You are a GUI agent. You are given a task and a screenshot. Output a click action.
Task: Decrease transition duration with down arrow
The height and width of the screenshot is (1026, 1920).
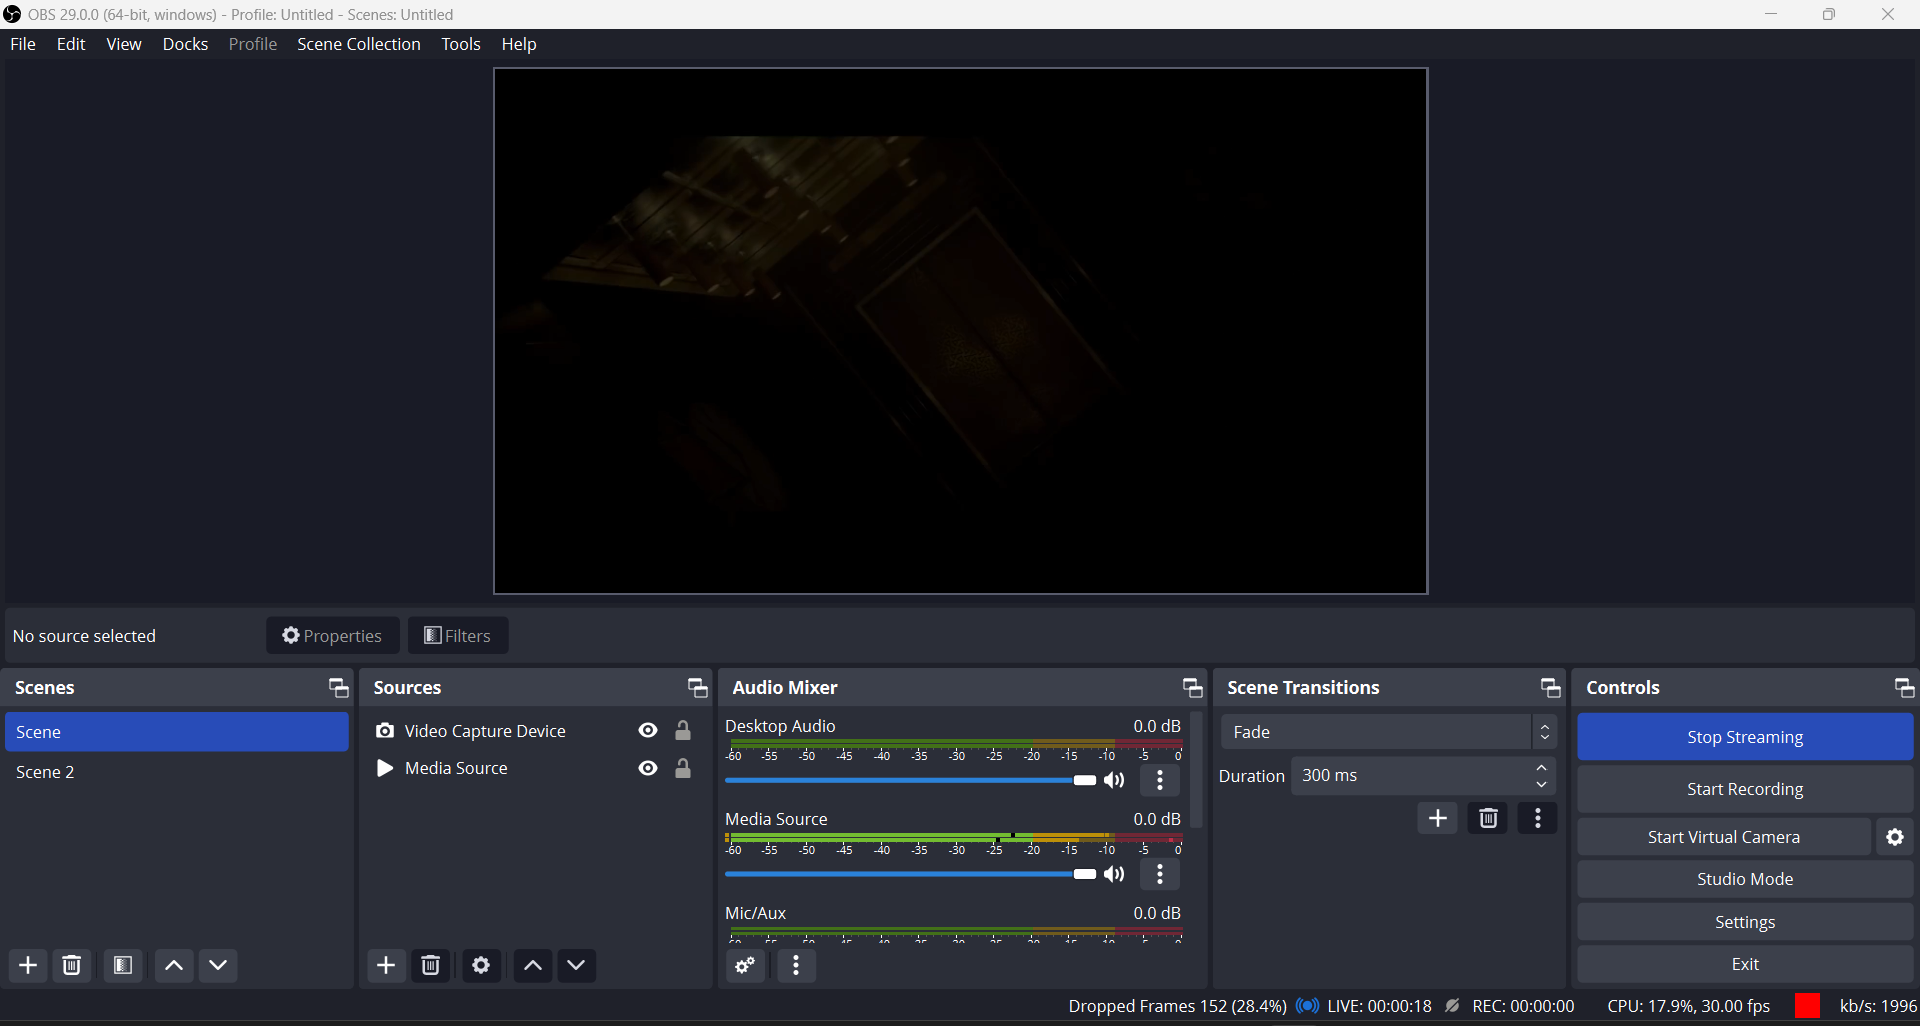[1542, 785]
